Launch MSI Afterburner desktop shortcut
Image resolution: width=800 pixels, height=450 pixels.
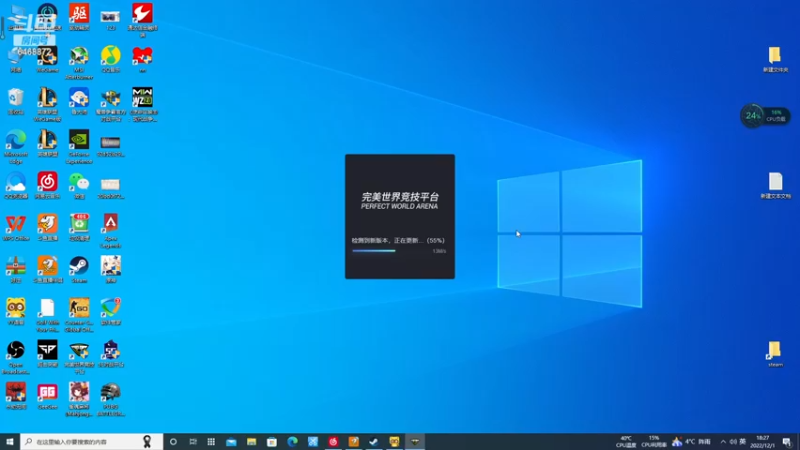79,62
